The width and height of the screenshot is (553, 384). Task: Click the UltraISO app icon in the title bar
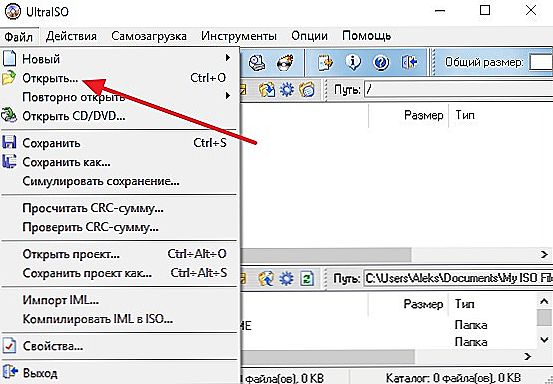pos(12,11)
